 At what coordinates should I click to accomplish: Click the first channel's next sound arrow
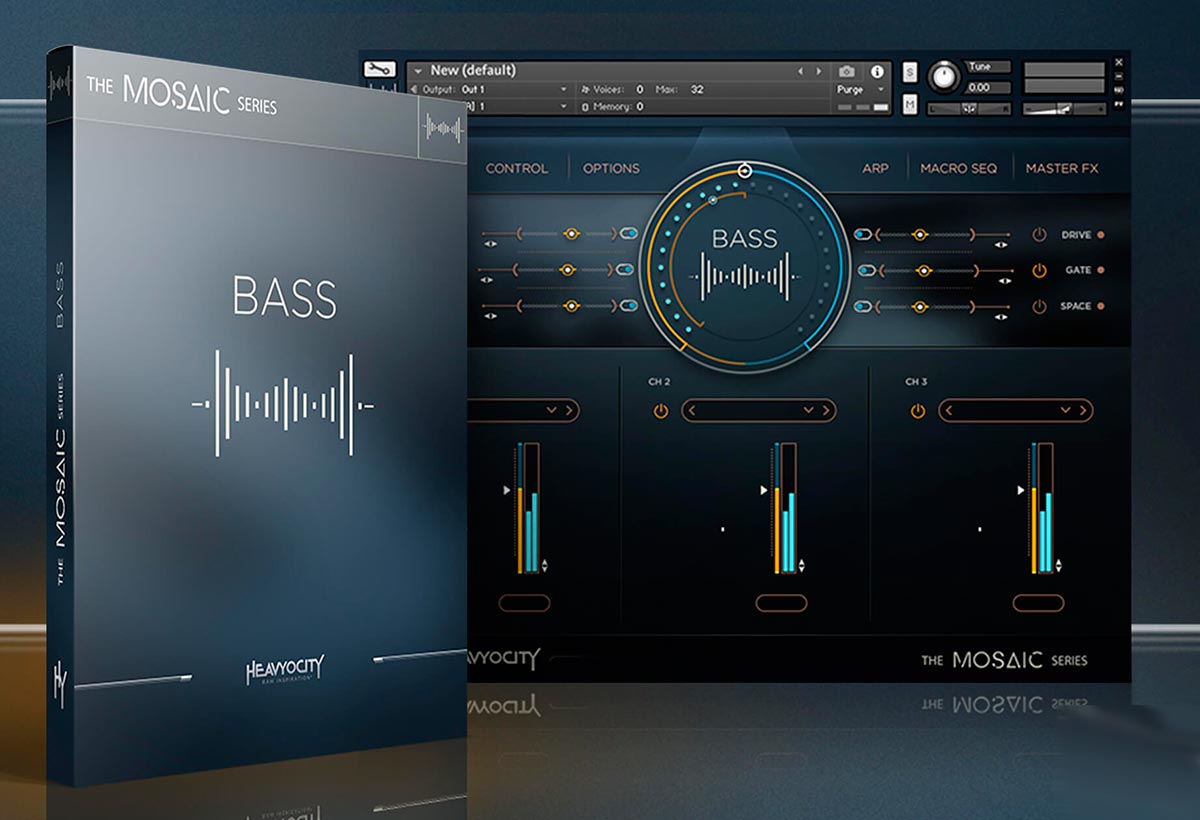567,410
